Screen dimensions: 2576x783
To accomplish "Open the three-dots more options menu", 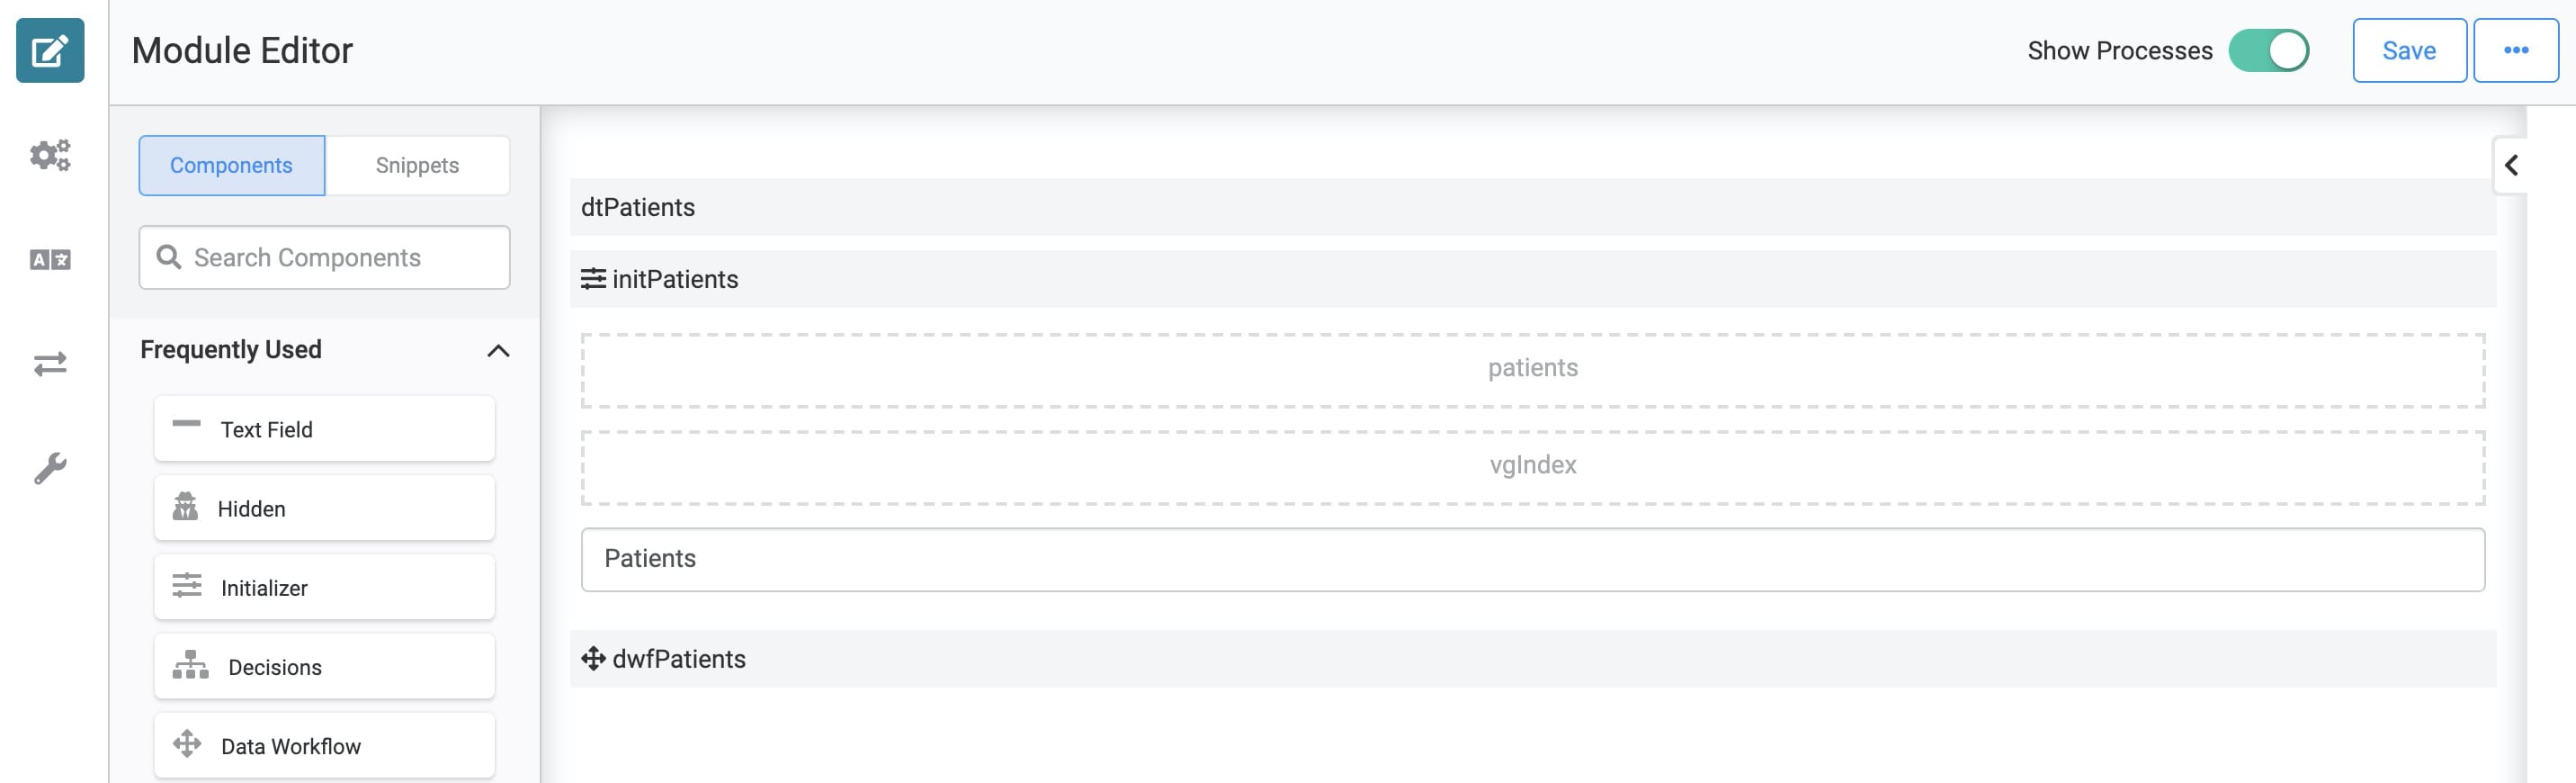I will coord(2516,50).
